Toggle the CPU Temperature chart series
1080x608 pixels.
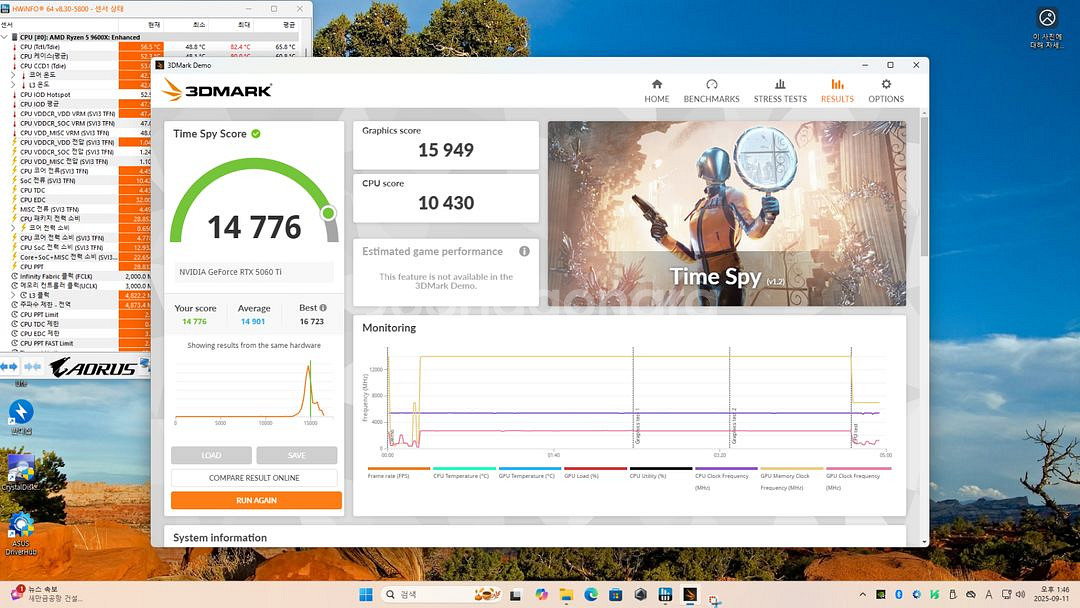(464, 472)
